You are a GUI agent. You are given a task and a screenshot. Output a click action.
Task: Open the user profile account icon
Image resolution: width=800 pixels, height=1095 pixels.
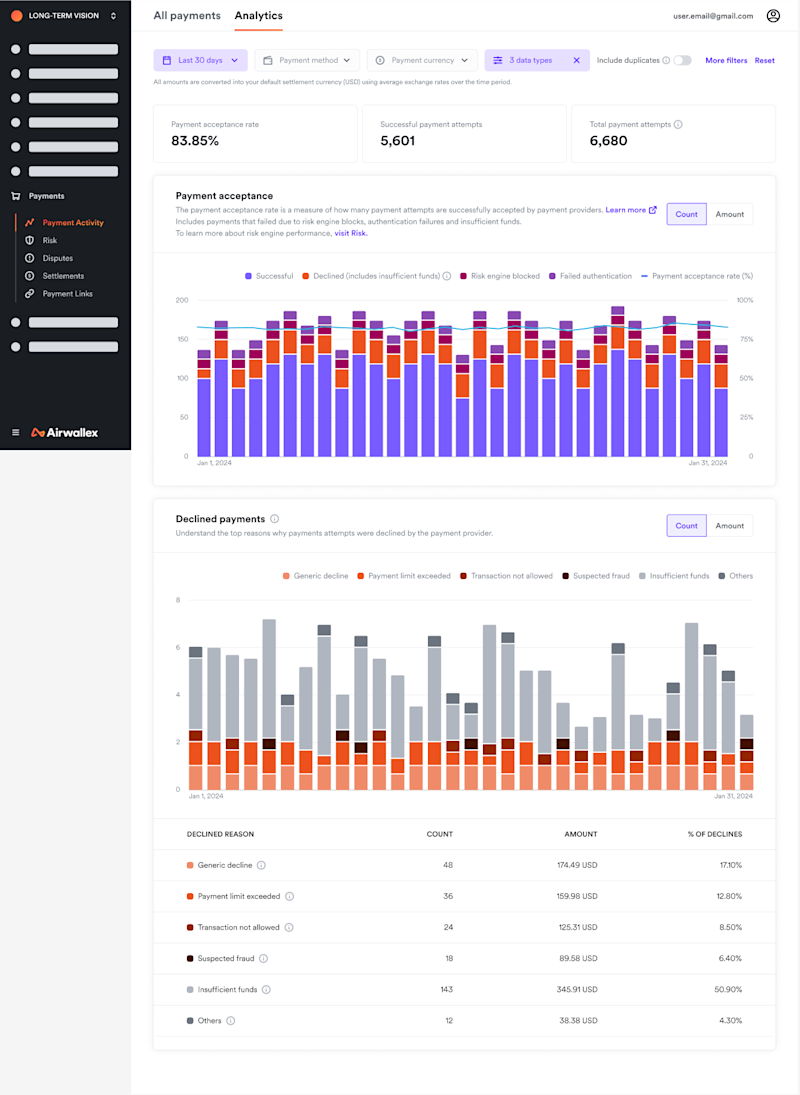[x=773, y=15]
